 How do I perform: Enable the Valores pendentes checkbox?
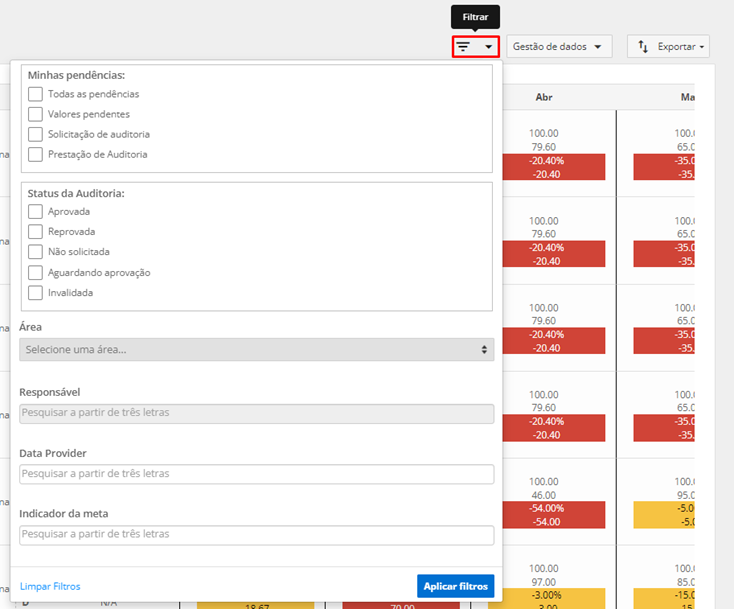36,114
